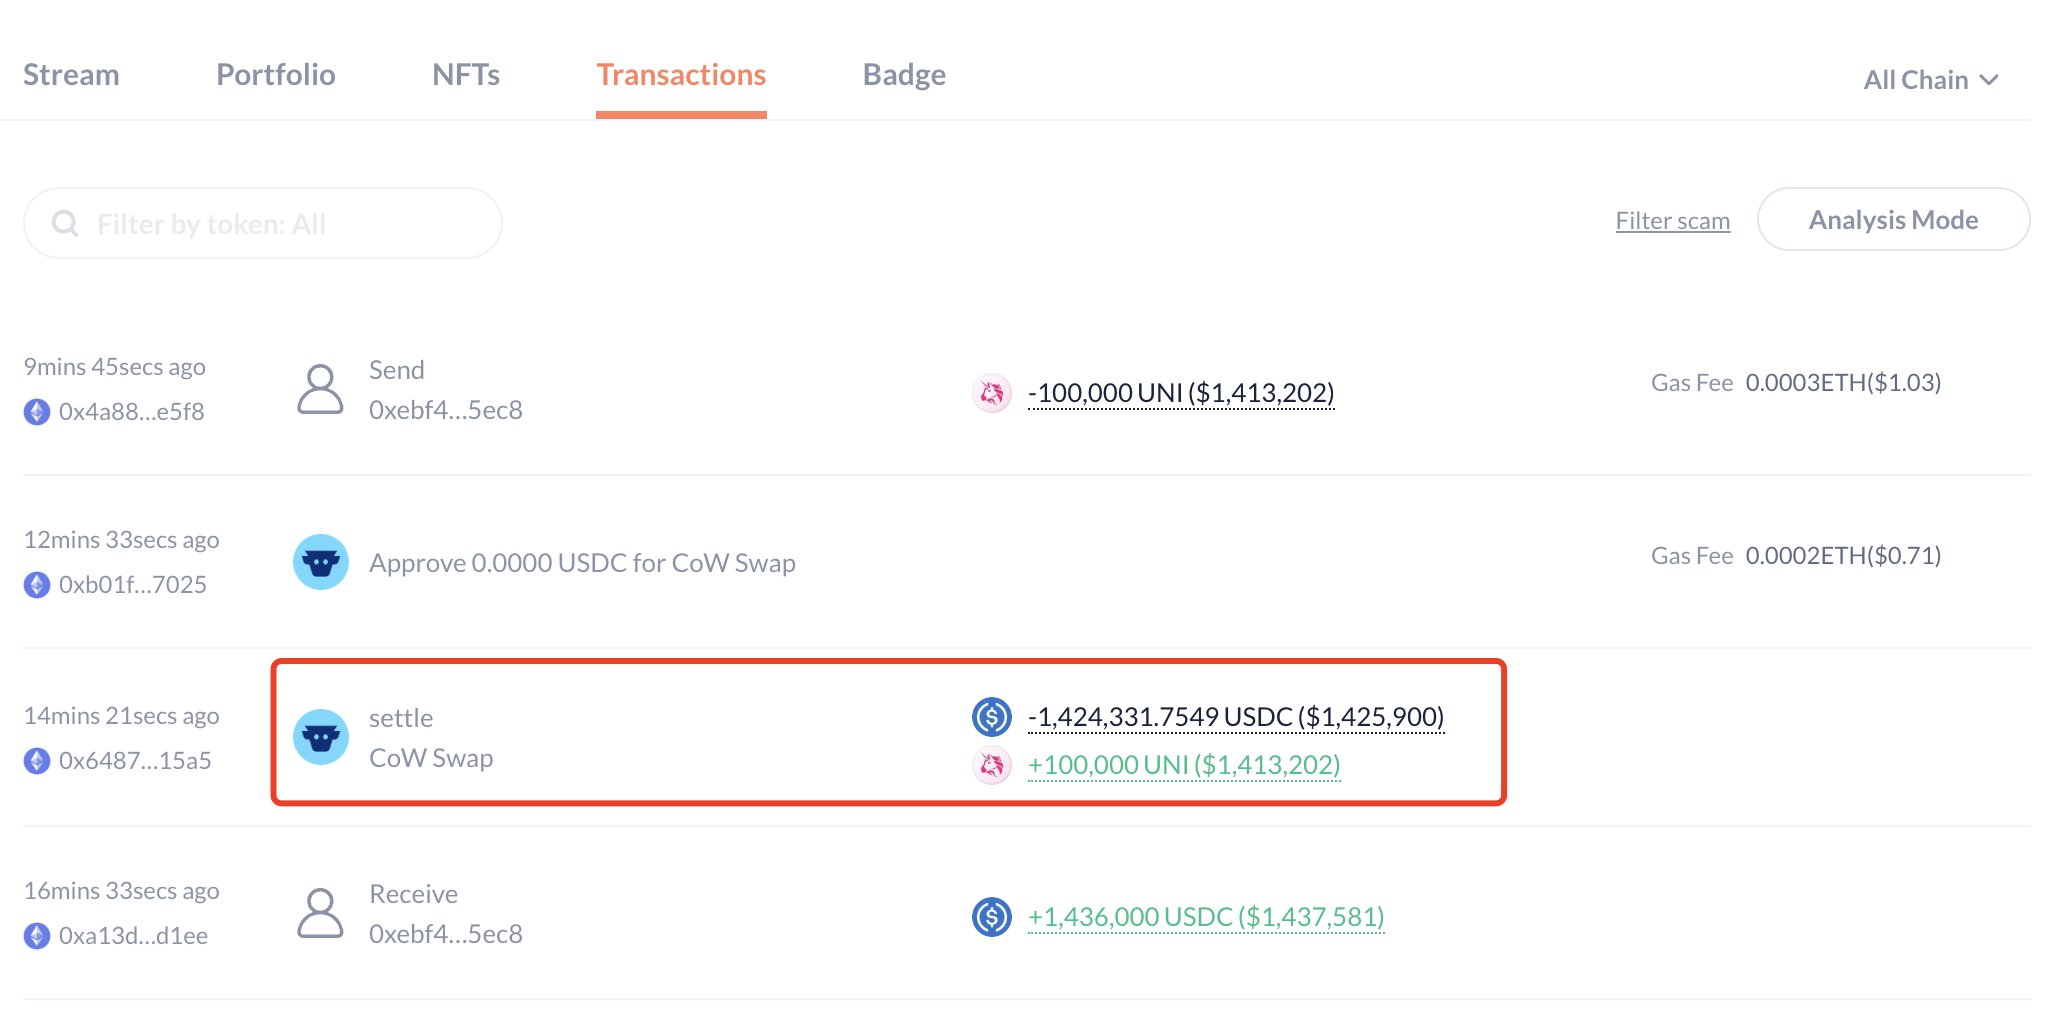The image size is (2052, 1020).
Task: Click the user avatar icon on Receive row
Action: [x=320, y=913]
